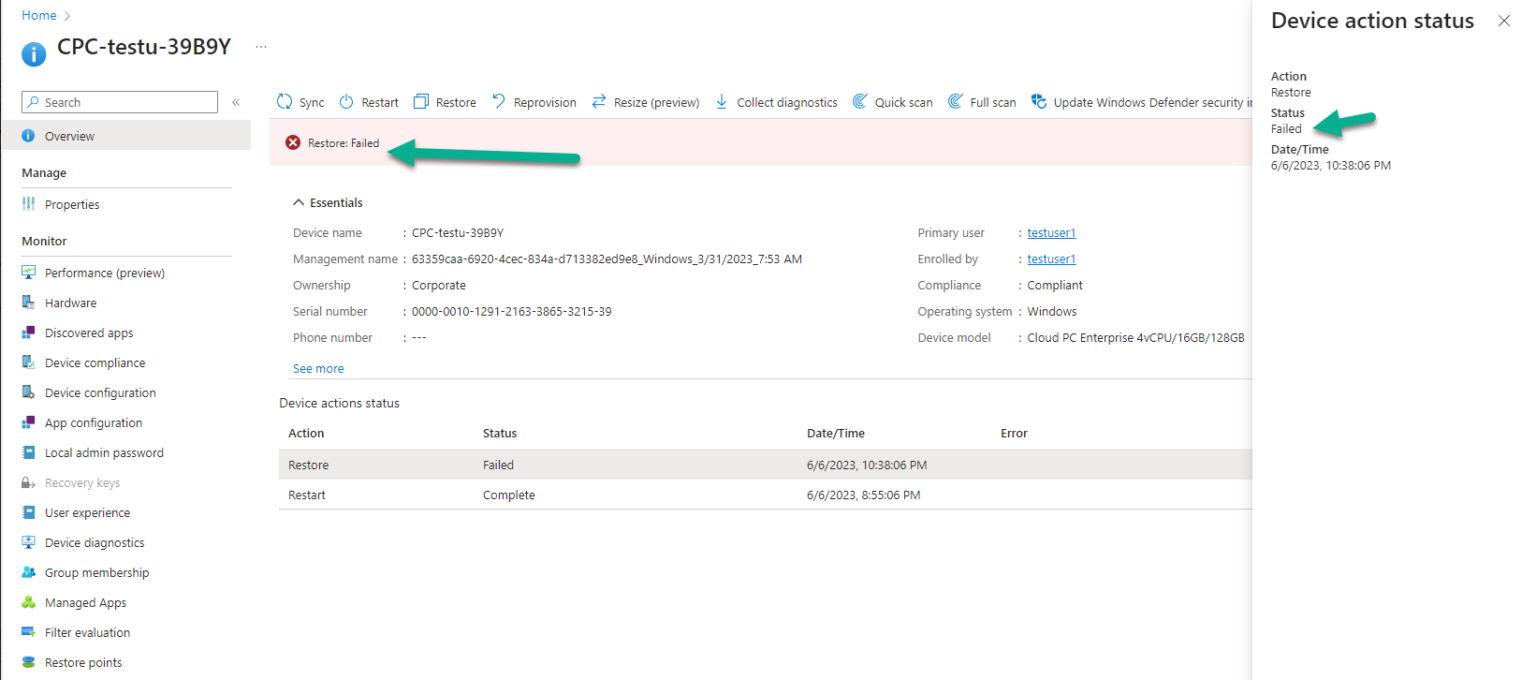Close the Device action status panel

click(1504, 20)
